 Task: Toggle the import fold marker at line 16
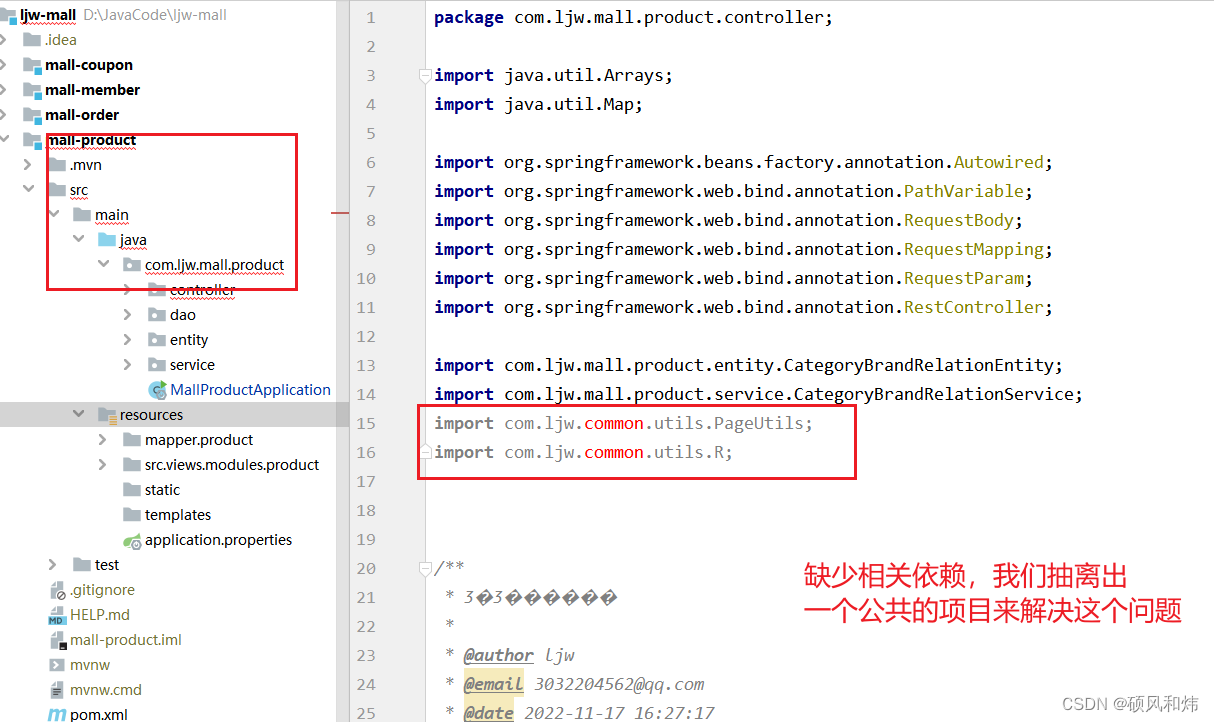[x=425, y=452]
